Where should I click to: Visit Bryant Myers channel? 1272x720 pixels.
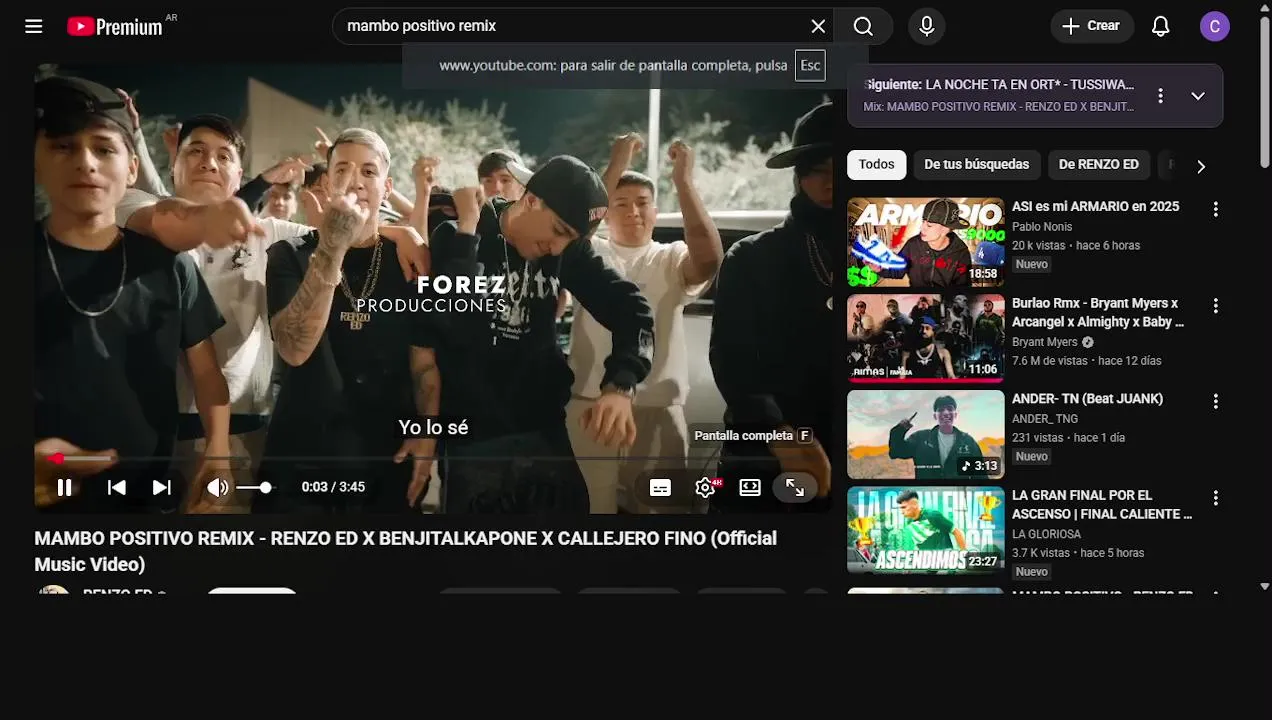1045,342
